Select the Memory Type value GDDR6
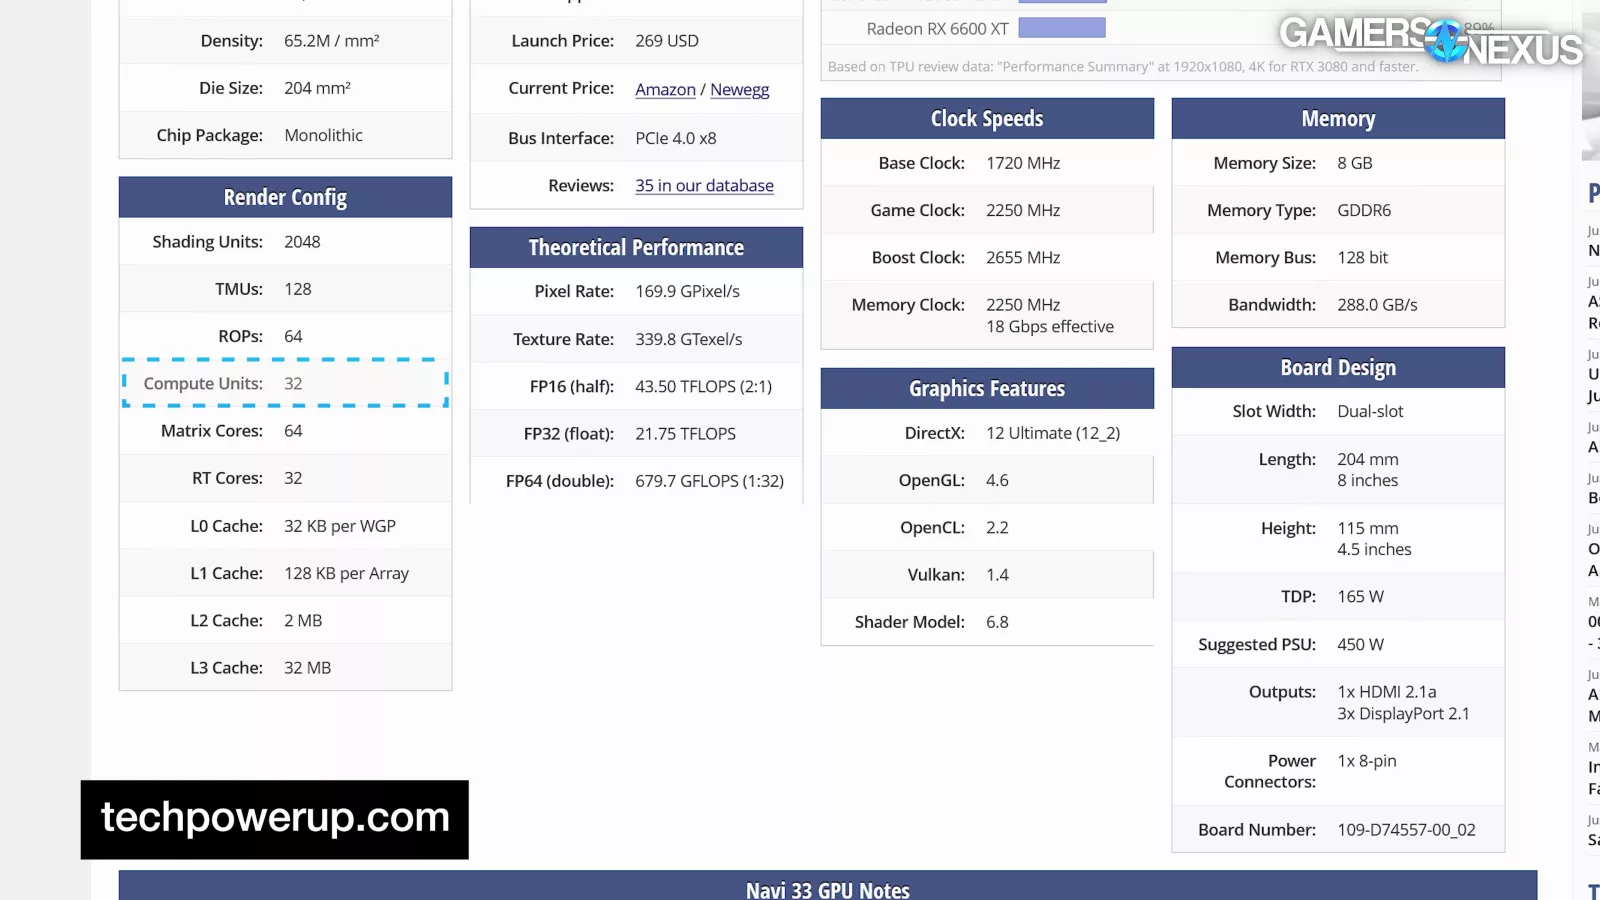 (x=1364, y=210)
